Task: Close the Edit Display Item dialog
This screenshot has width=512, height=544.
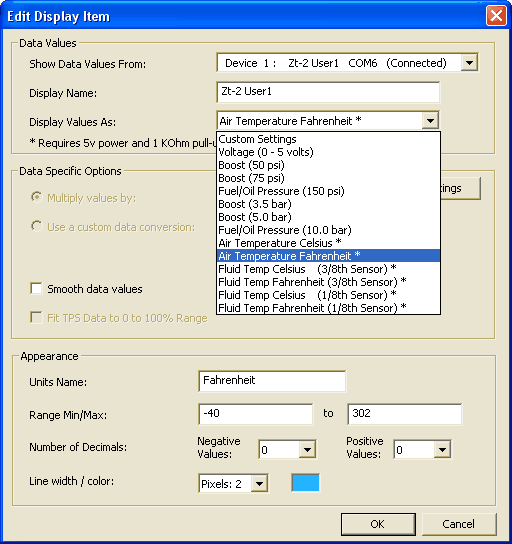Action: tap(496, 16)
